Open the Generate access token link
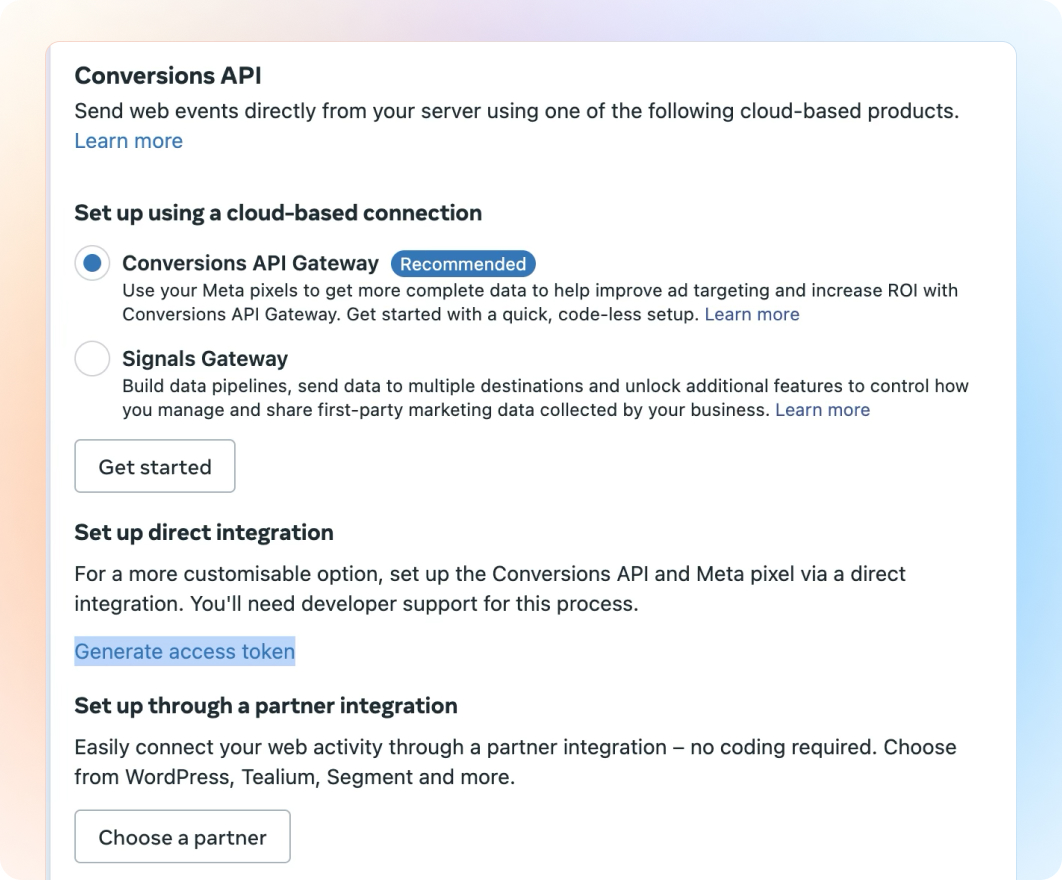 (185, 652)
